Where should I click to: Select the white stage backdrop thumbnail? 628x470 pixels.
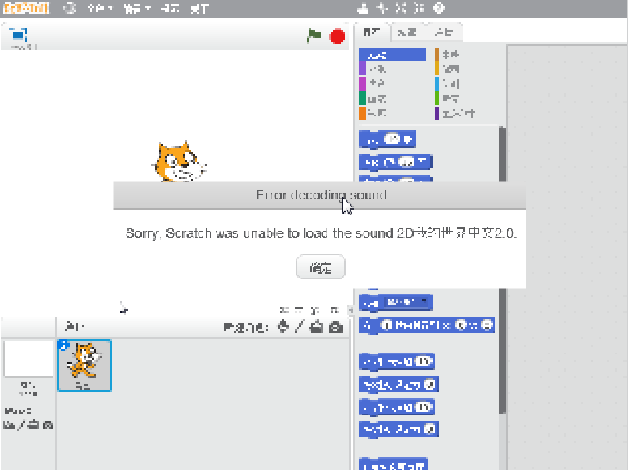pos(28,358)
